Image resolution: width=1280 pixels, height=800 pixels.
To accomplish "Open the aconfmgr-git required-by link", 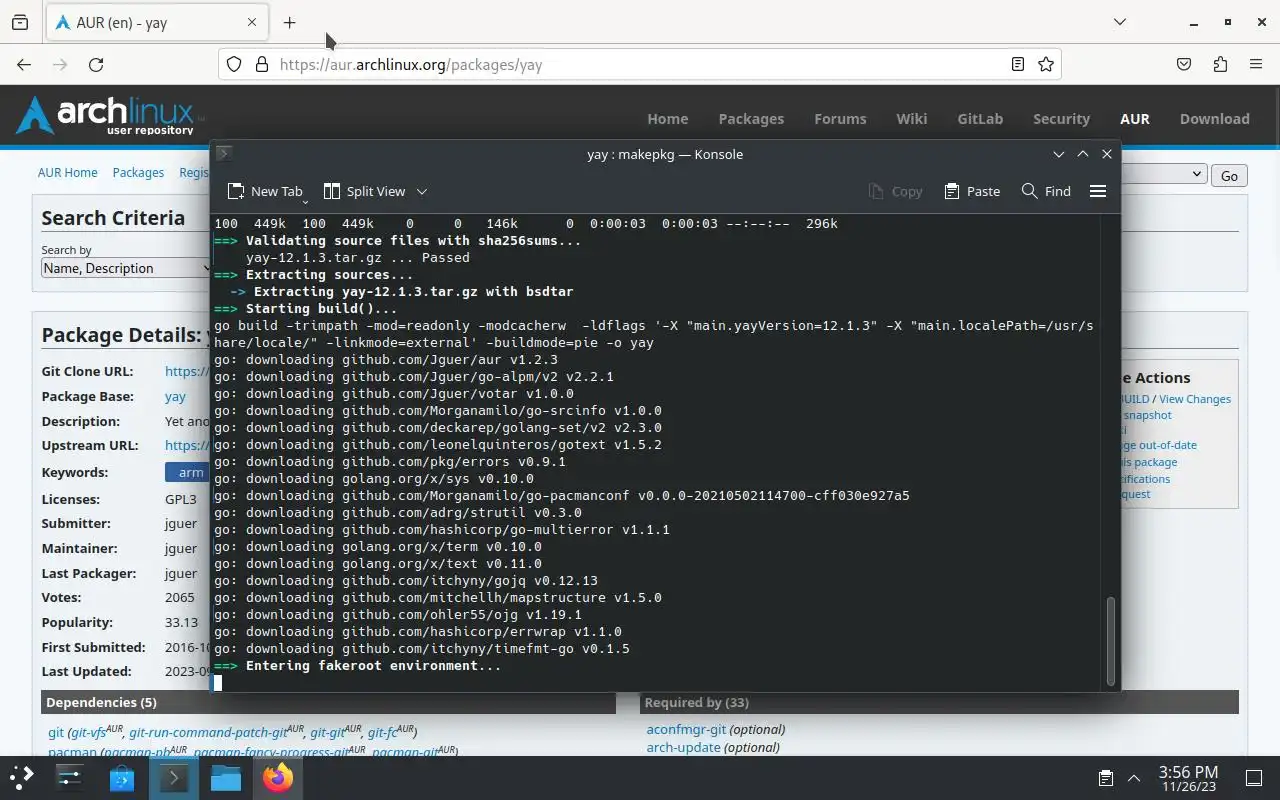I will tap(686, 729).
